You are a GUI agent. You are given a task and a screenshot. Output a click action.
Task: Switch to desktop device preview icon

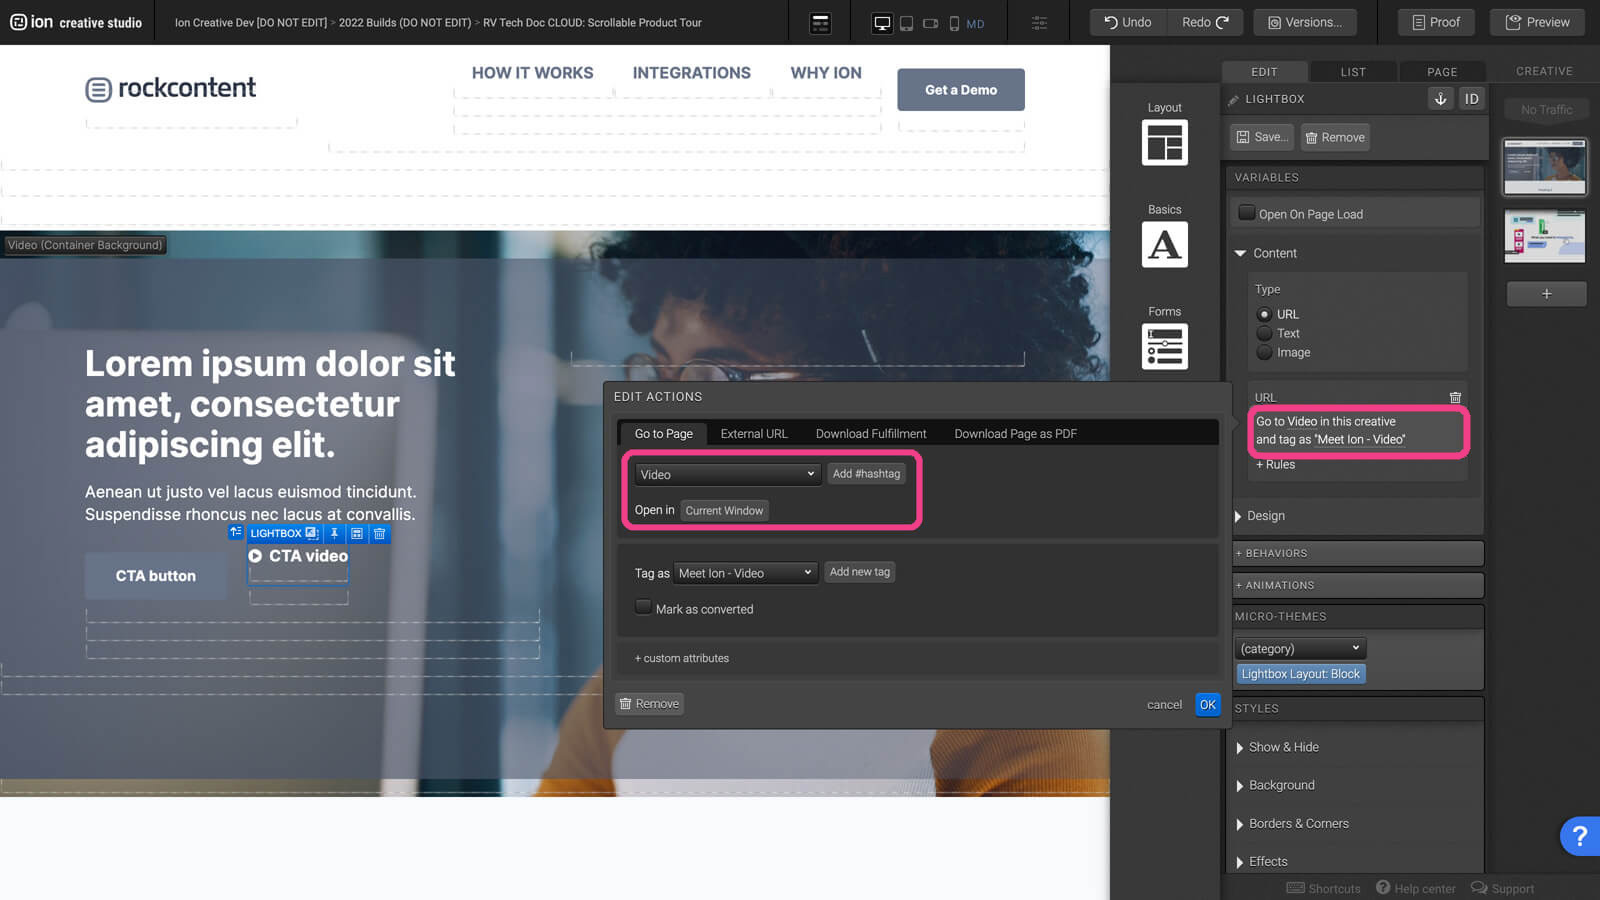click(x=882, y=23)
